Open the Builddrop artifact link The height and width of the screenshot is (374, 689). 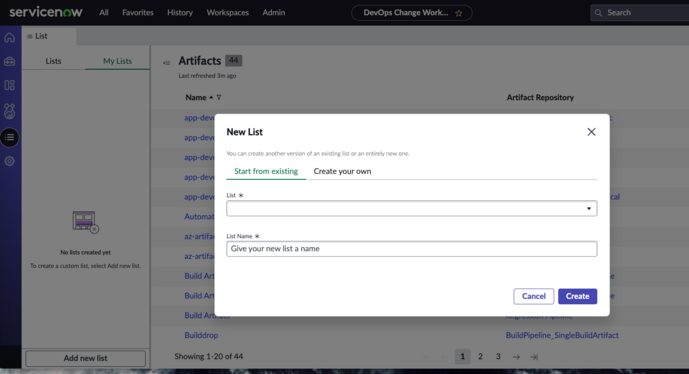click(201, 335)
